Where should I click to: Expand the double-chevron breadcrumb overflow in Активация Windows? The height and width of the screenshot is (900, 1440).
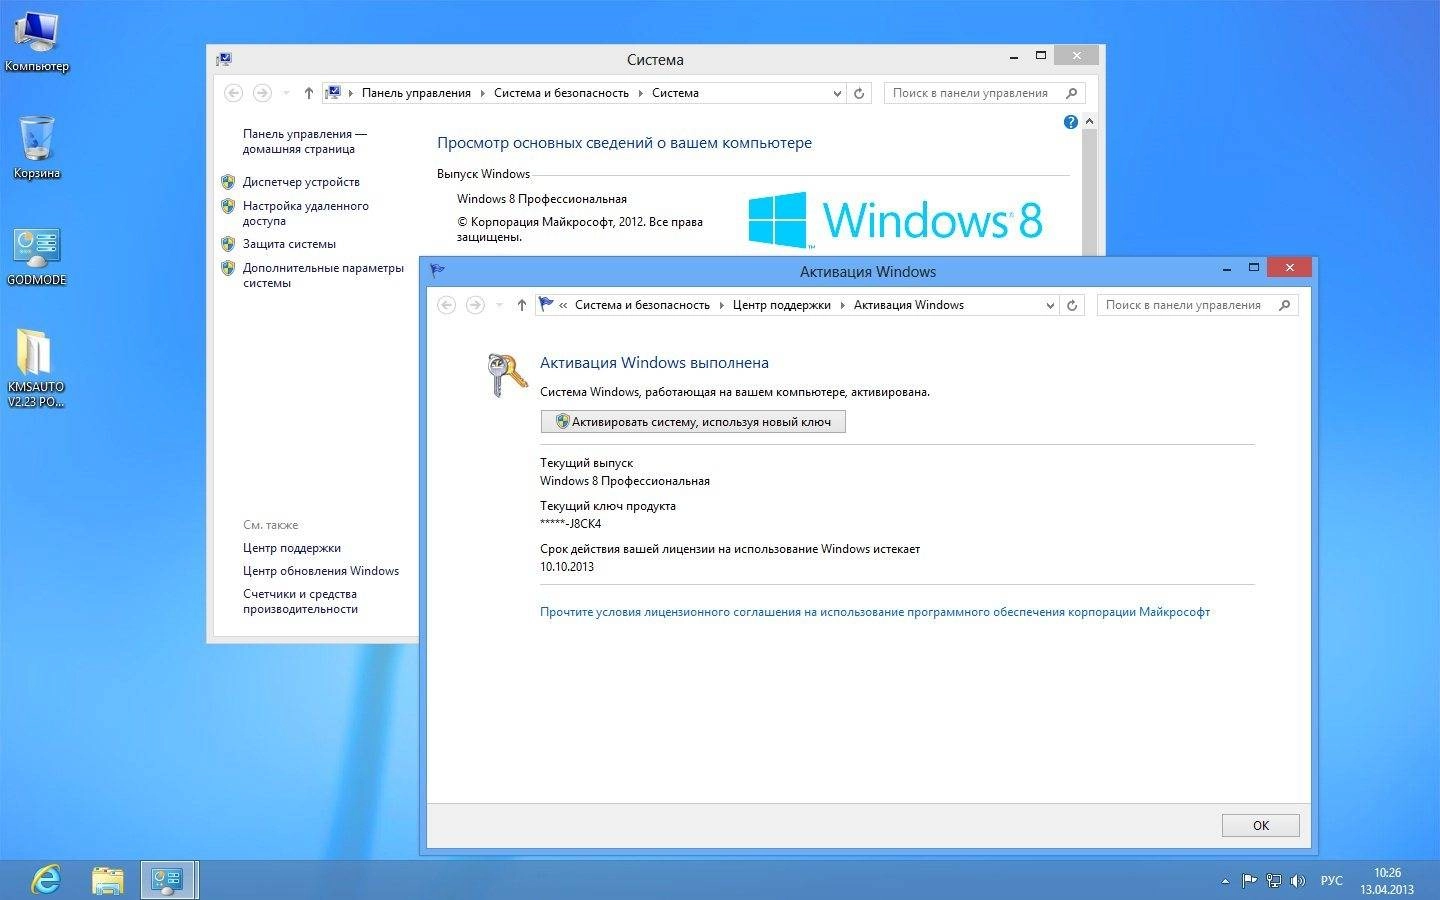pyautogui.click(x=563, y=305)
